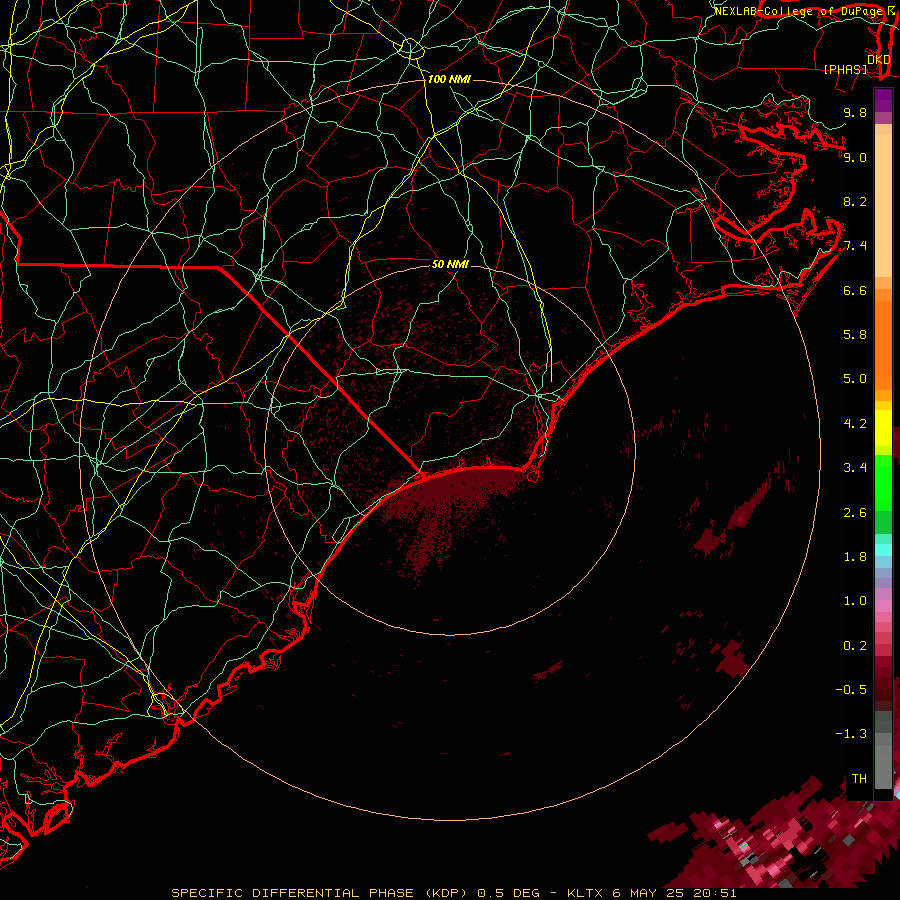900x900 pixels.
Task: Click the 0.2 scale label
Action: tap(855, 646)
